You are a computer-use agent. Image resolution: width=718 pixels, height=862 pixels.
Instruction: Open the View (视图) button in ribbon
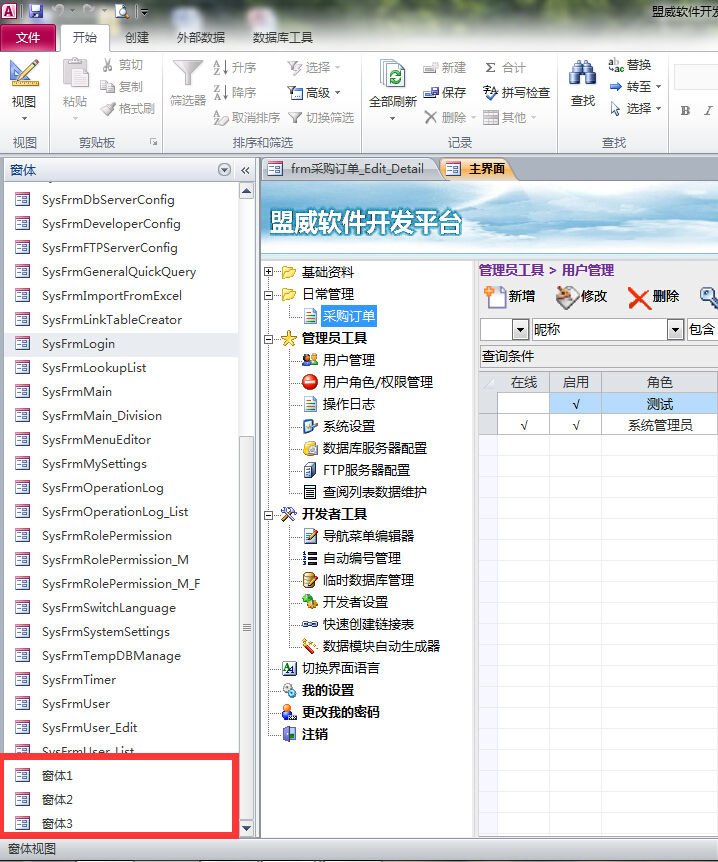(24, 90)
